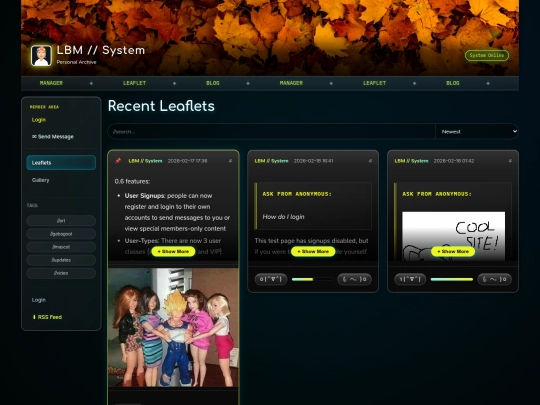This screenshot has height=405, width=540.
Task: Click the 'User Signups' bullet text
Action: (x=145, y=196)
